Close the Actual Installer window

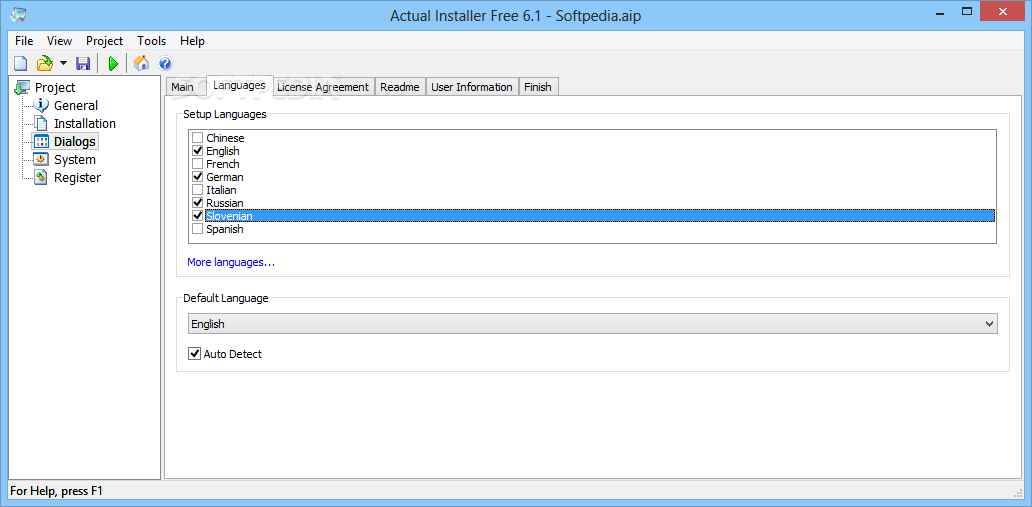pos(1004,11)
